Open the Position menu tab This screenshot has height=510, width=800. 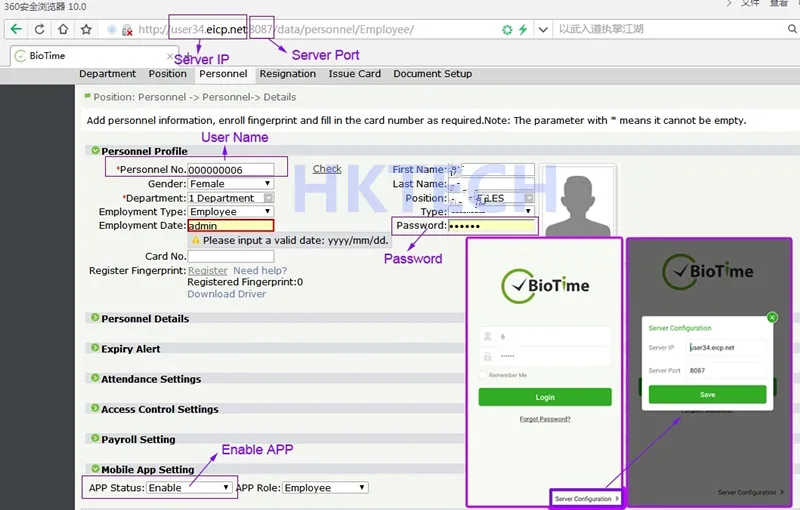pyautogui.click(x=167, y=74)
